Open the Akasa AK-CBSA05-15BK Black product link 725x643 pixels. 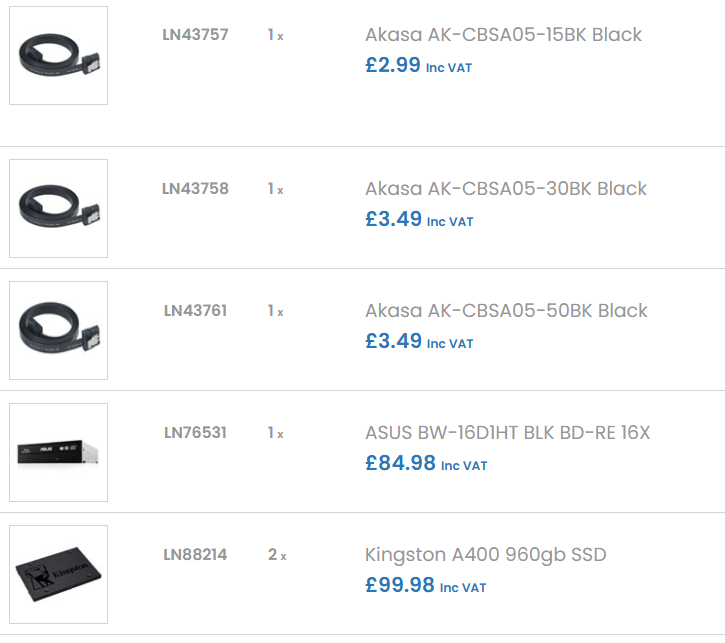click(503, 35)
